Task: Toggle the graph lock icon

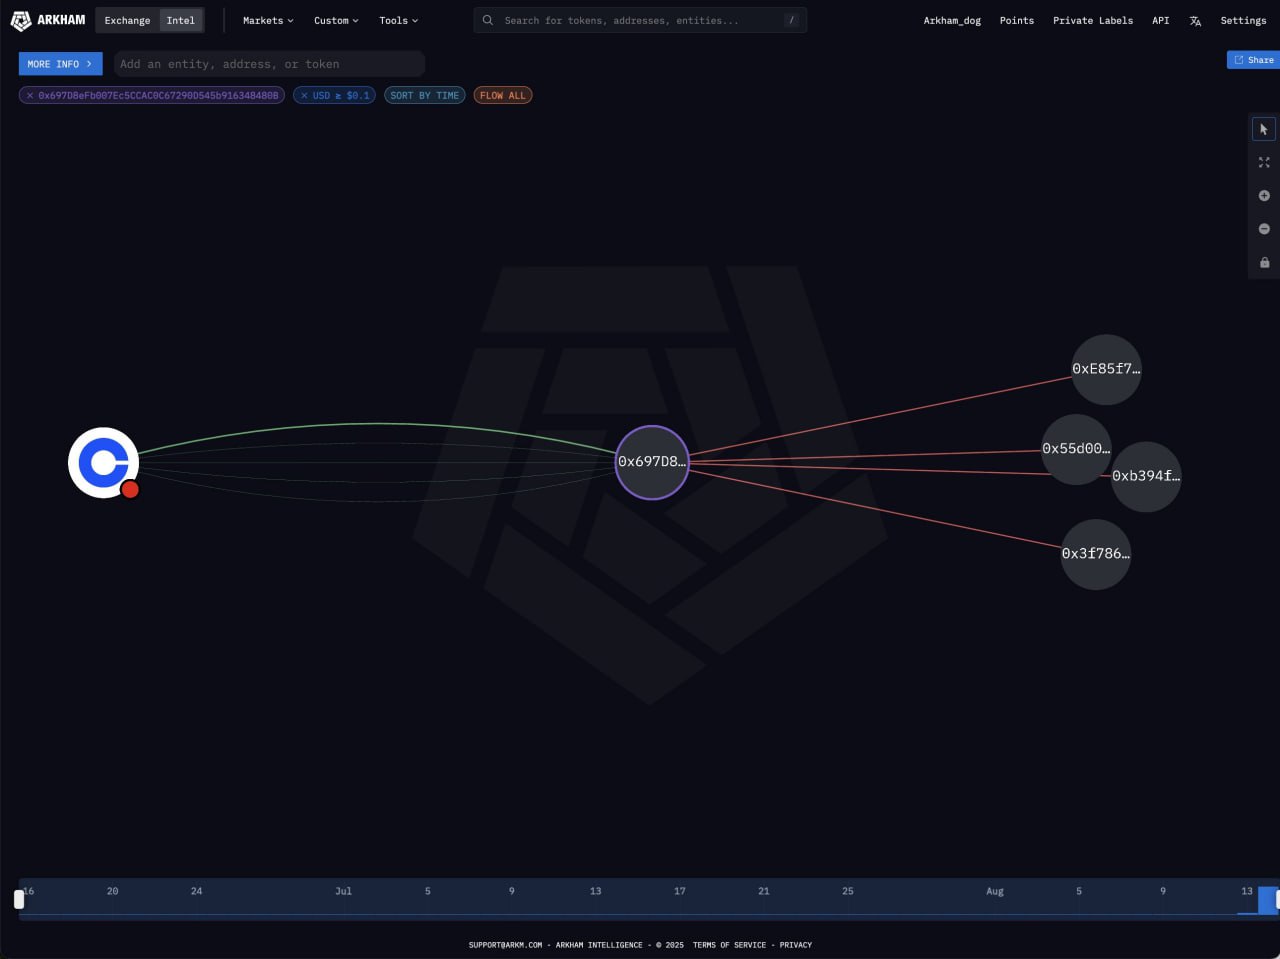Action: [x=1264, y=263]
